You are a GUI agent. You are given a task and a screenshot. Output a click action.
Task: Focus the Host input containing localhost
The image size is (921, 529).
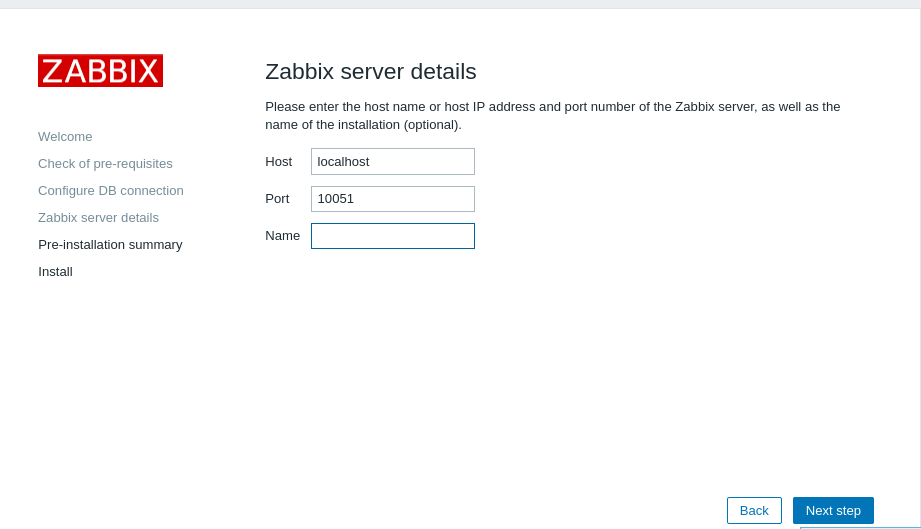click(392, 161)
